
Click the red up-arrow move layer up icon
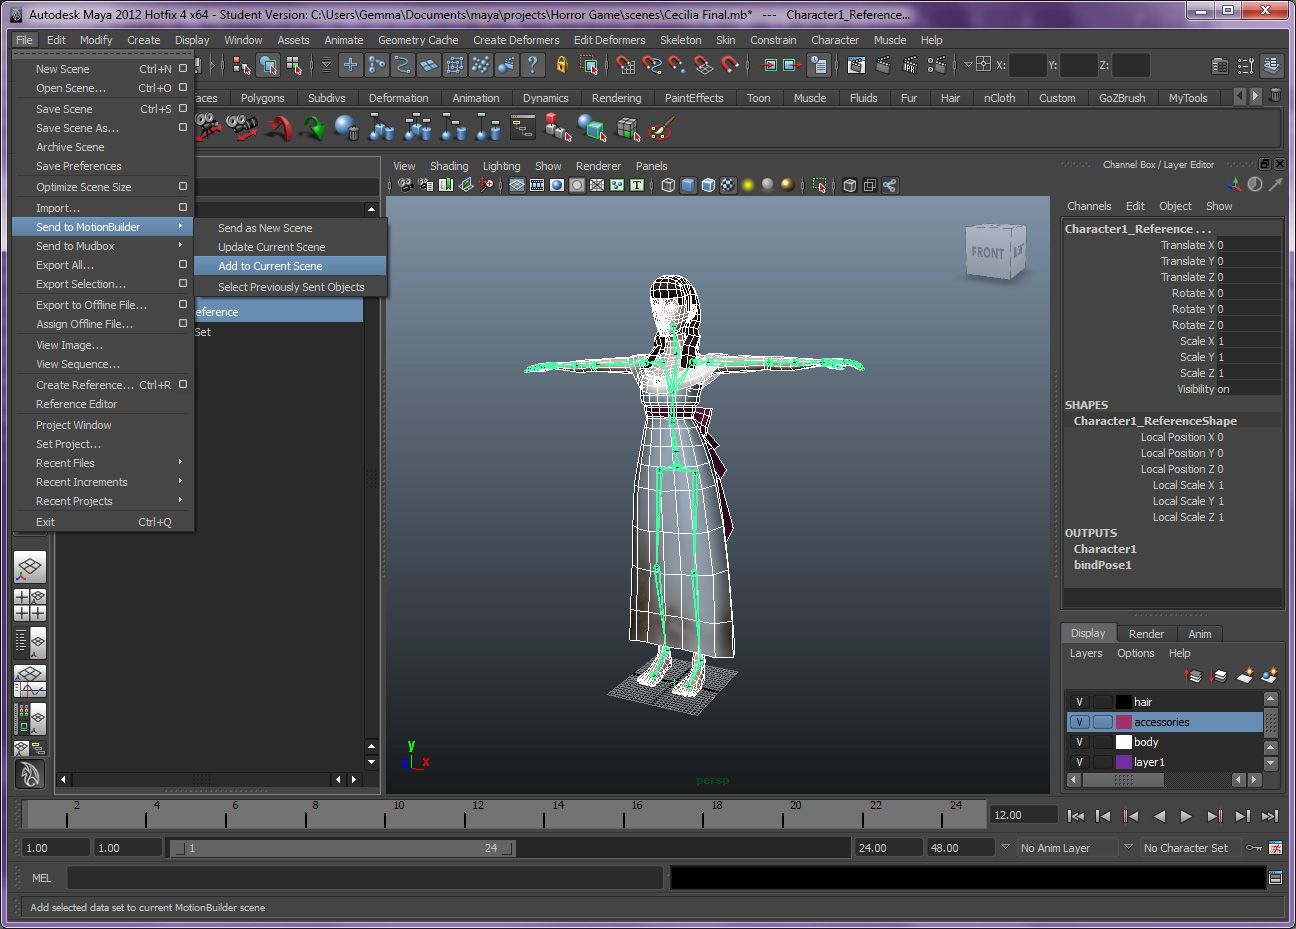(1191, 675)
